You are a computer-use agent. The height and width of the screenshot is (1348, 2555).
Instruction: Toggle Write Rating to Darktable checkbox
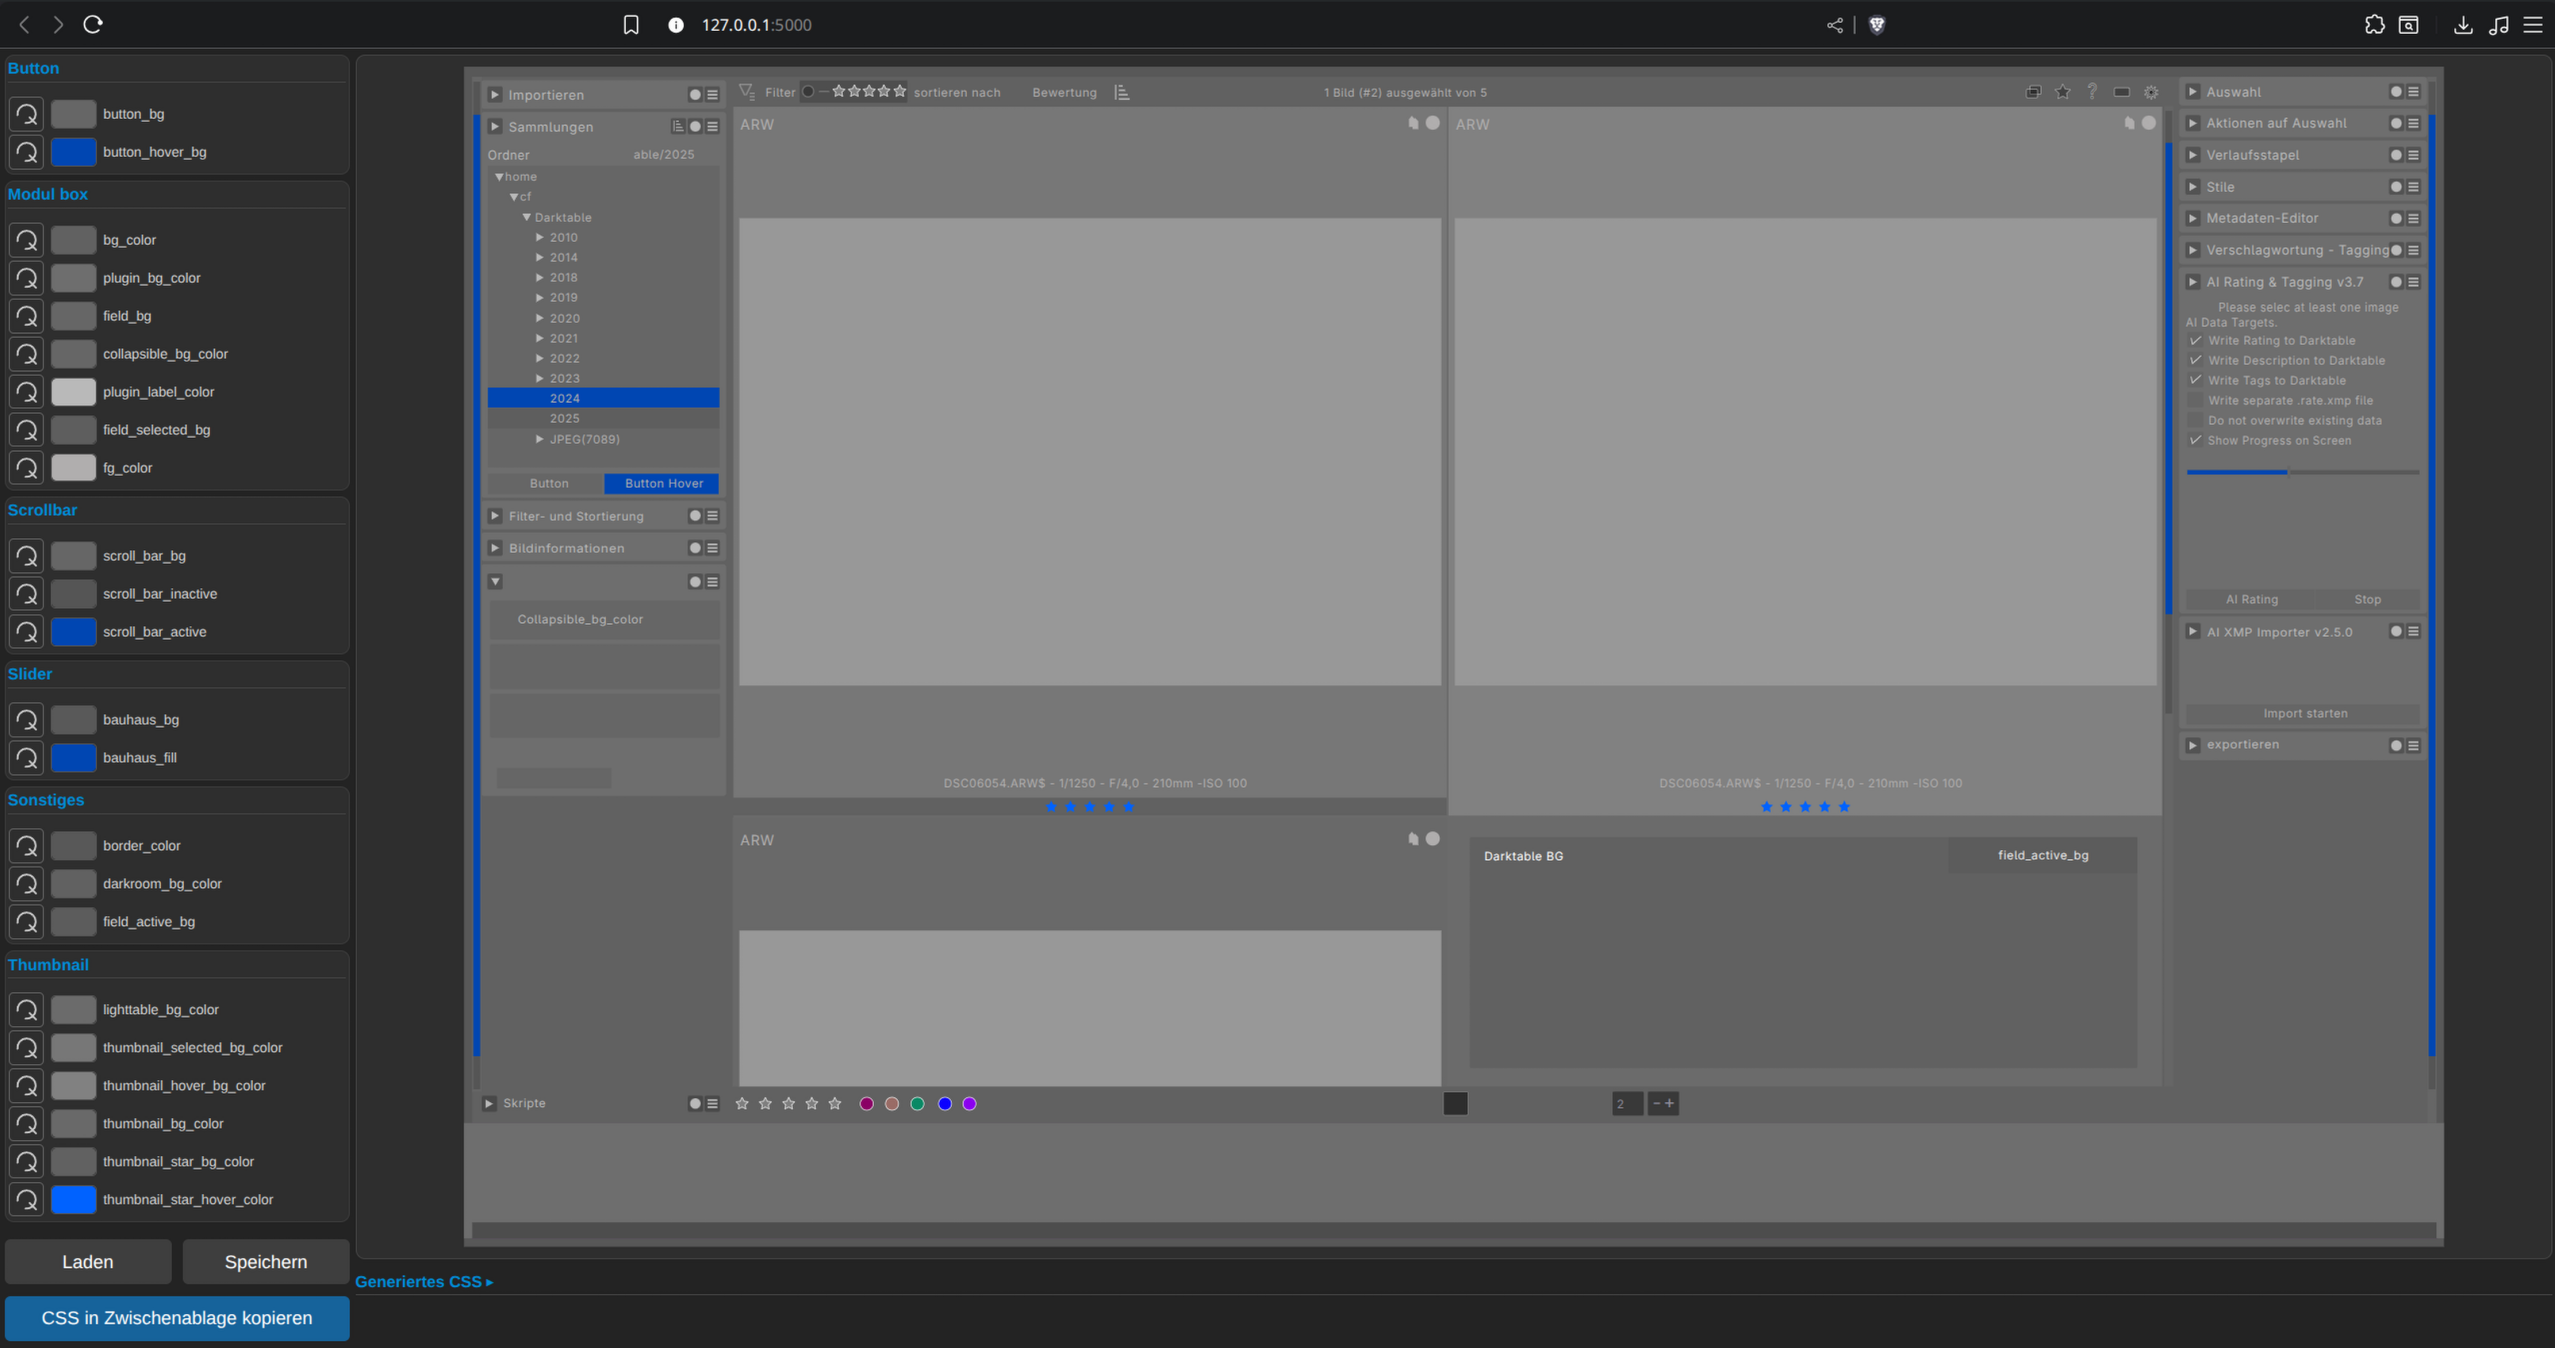2196,341
